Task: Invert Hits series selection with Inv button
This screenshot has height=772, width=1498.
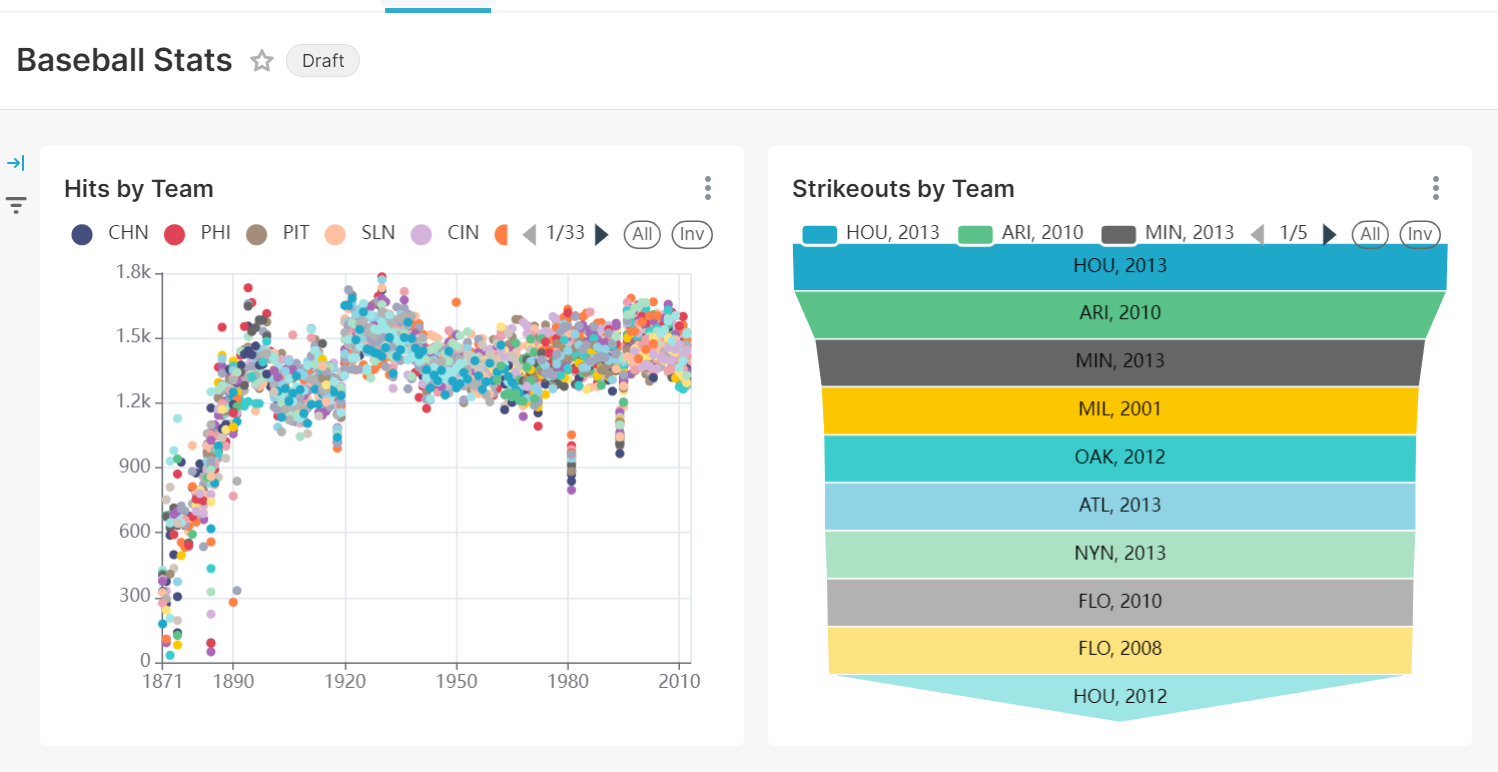Action: [x=692, y=234]
